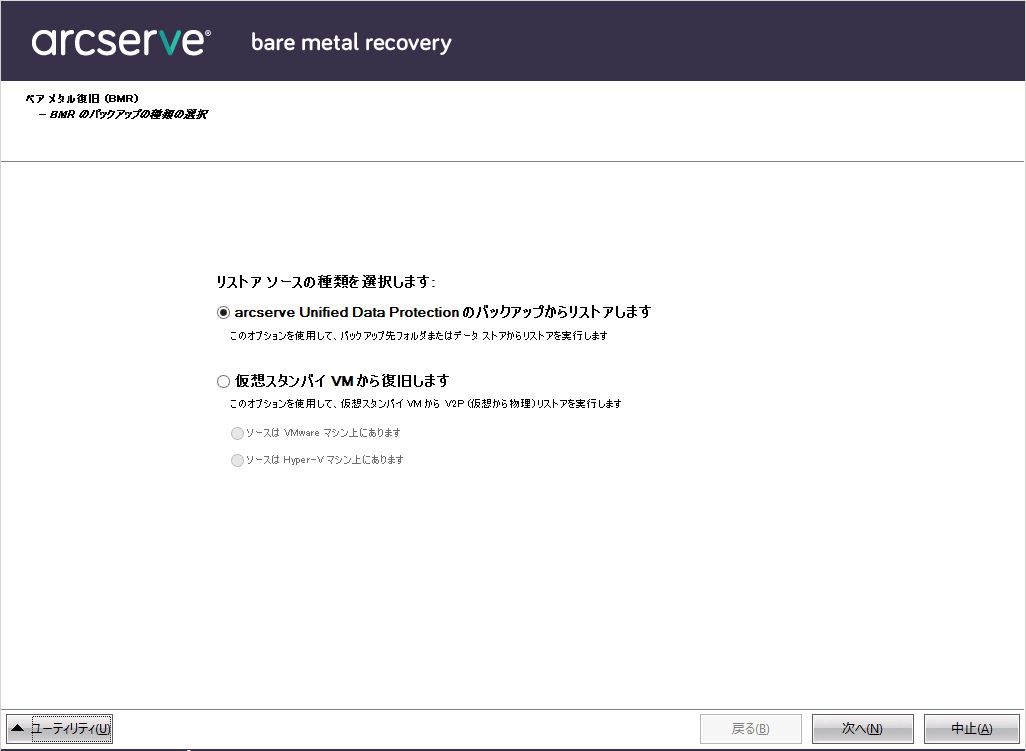Image resolution: width=1026 pixels, height=751 pixels.
Task: Go back with the 戻る(B) button
Action: pyautogui.click(x=751, y=728)
